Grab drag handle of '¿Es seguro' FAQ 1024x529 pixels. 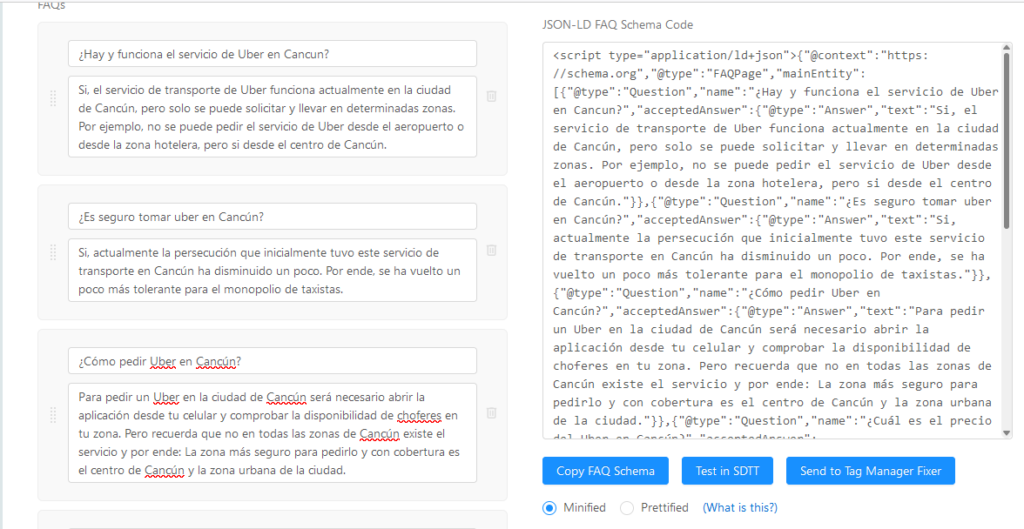pos(54,252)
